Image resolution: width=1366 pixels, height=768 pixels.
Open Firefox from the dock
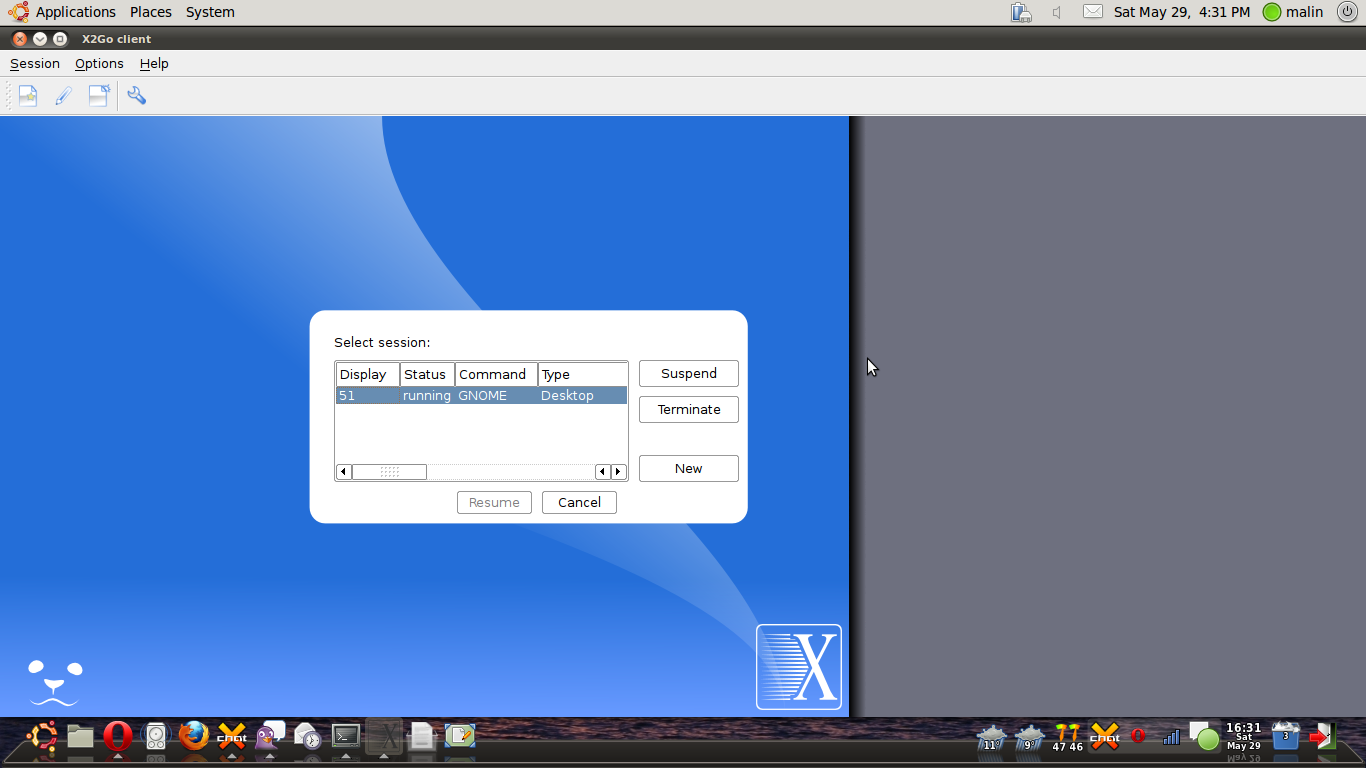[x=194, y=737]
